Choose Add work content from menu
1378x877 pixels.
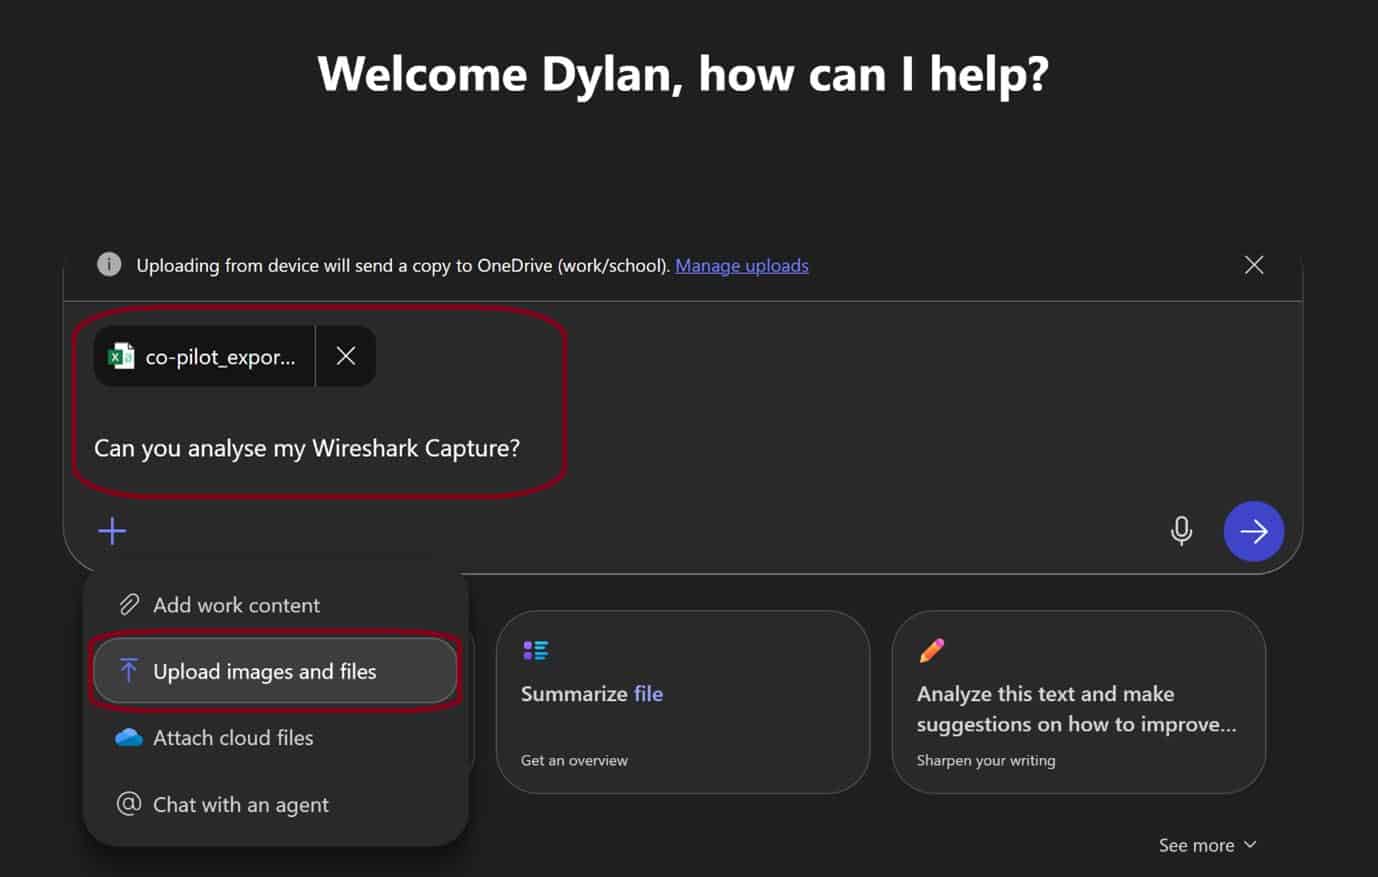click(275, 605)
